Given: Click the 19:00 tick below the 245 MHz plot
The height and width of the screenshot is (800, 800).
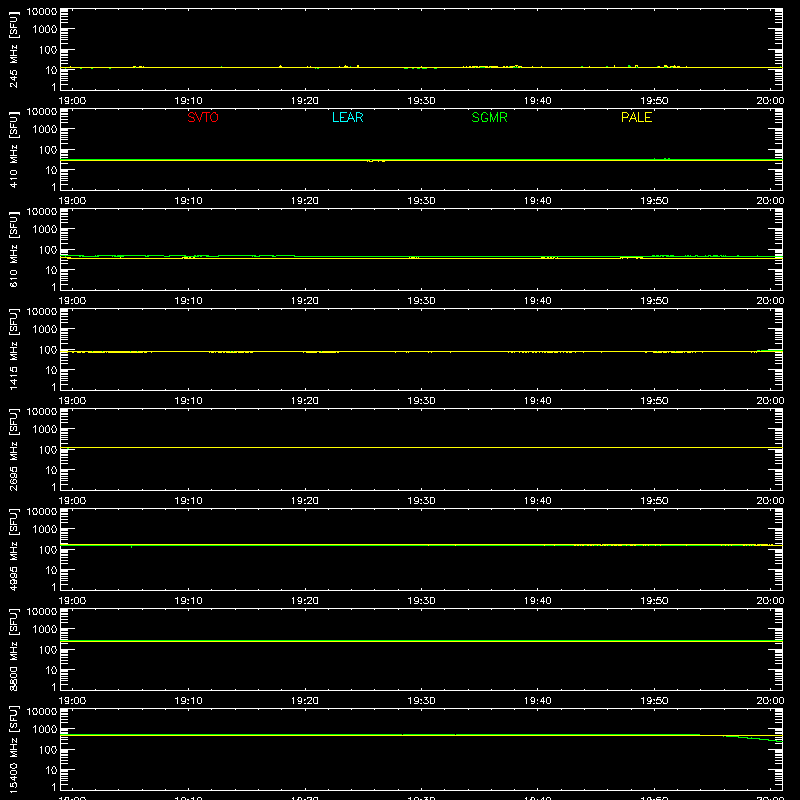Looking at the screenshot, I should click(72, 101).
